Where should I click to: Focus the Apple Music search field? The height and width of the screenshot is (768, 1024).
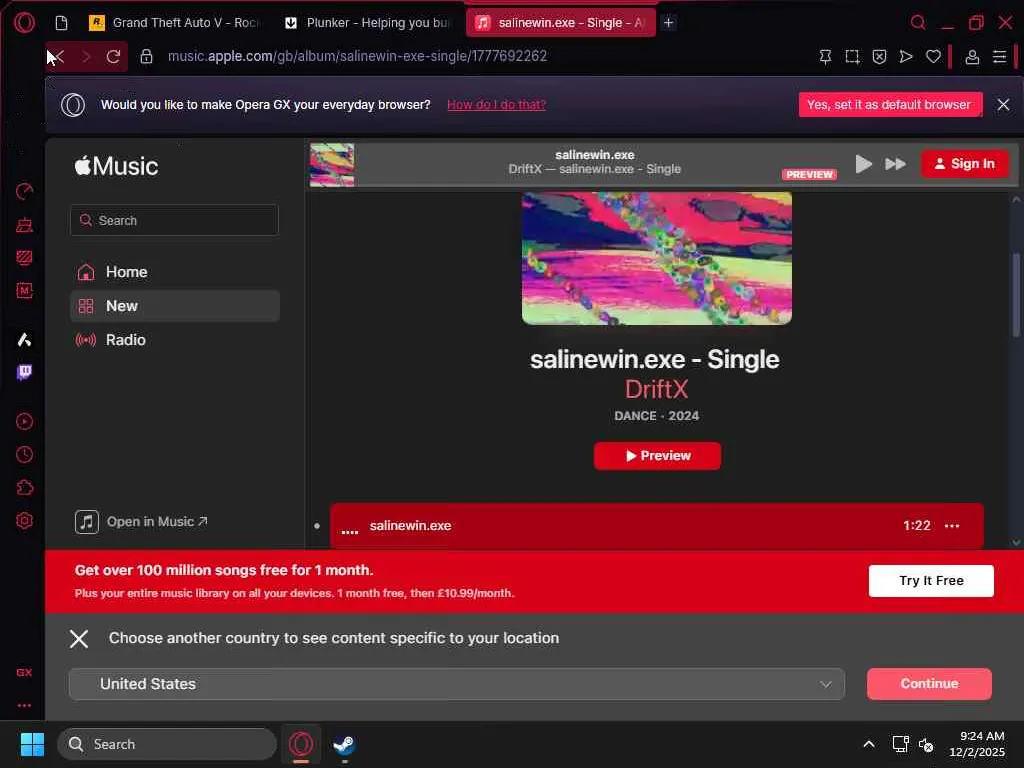pos(174,220)
